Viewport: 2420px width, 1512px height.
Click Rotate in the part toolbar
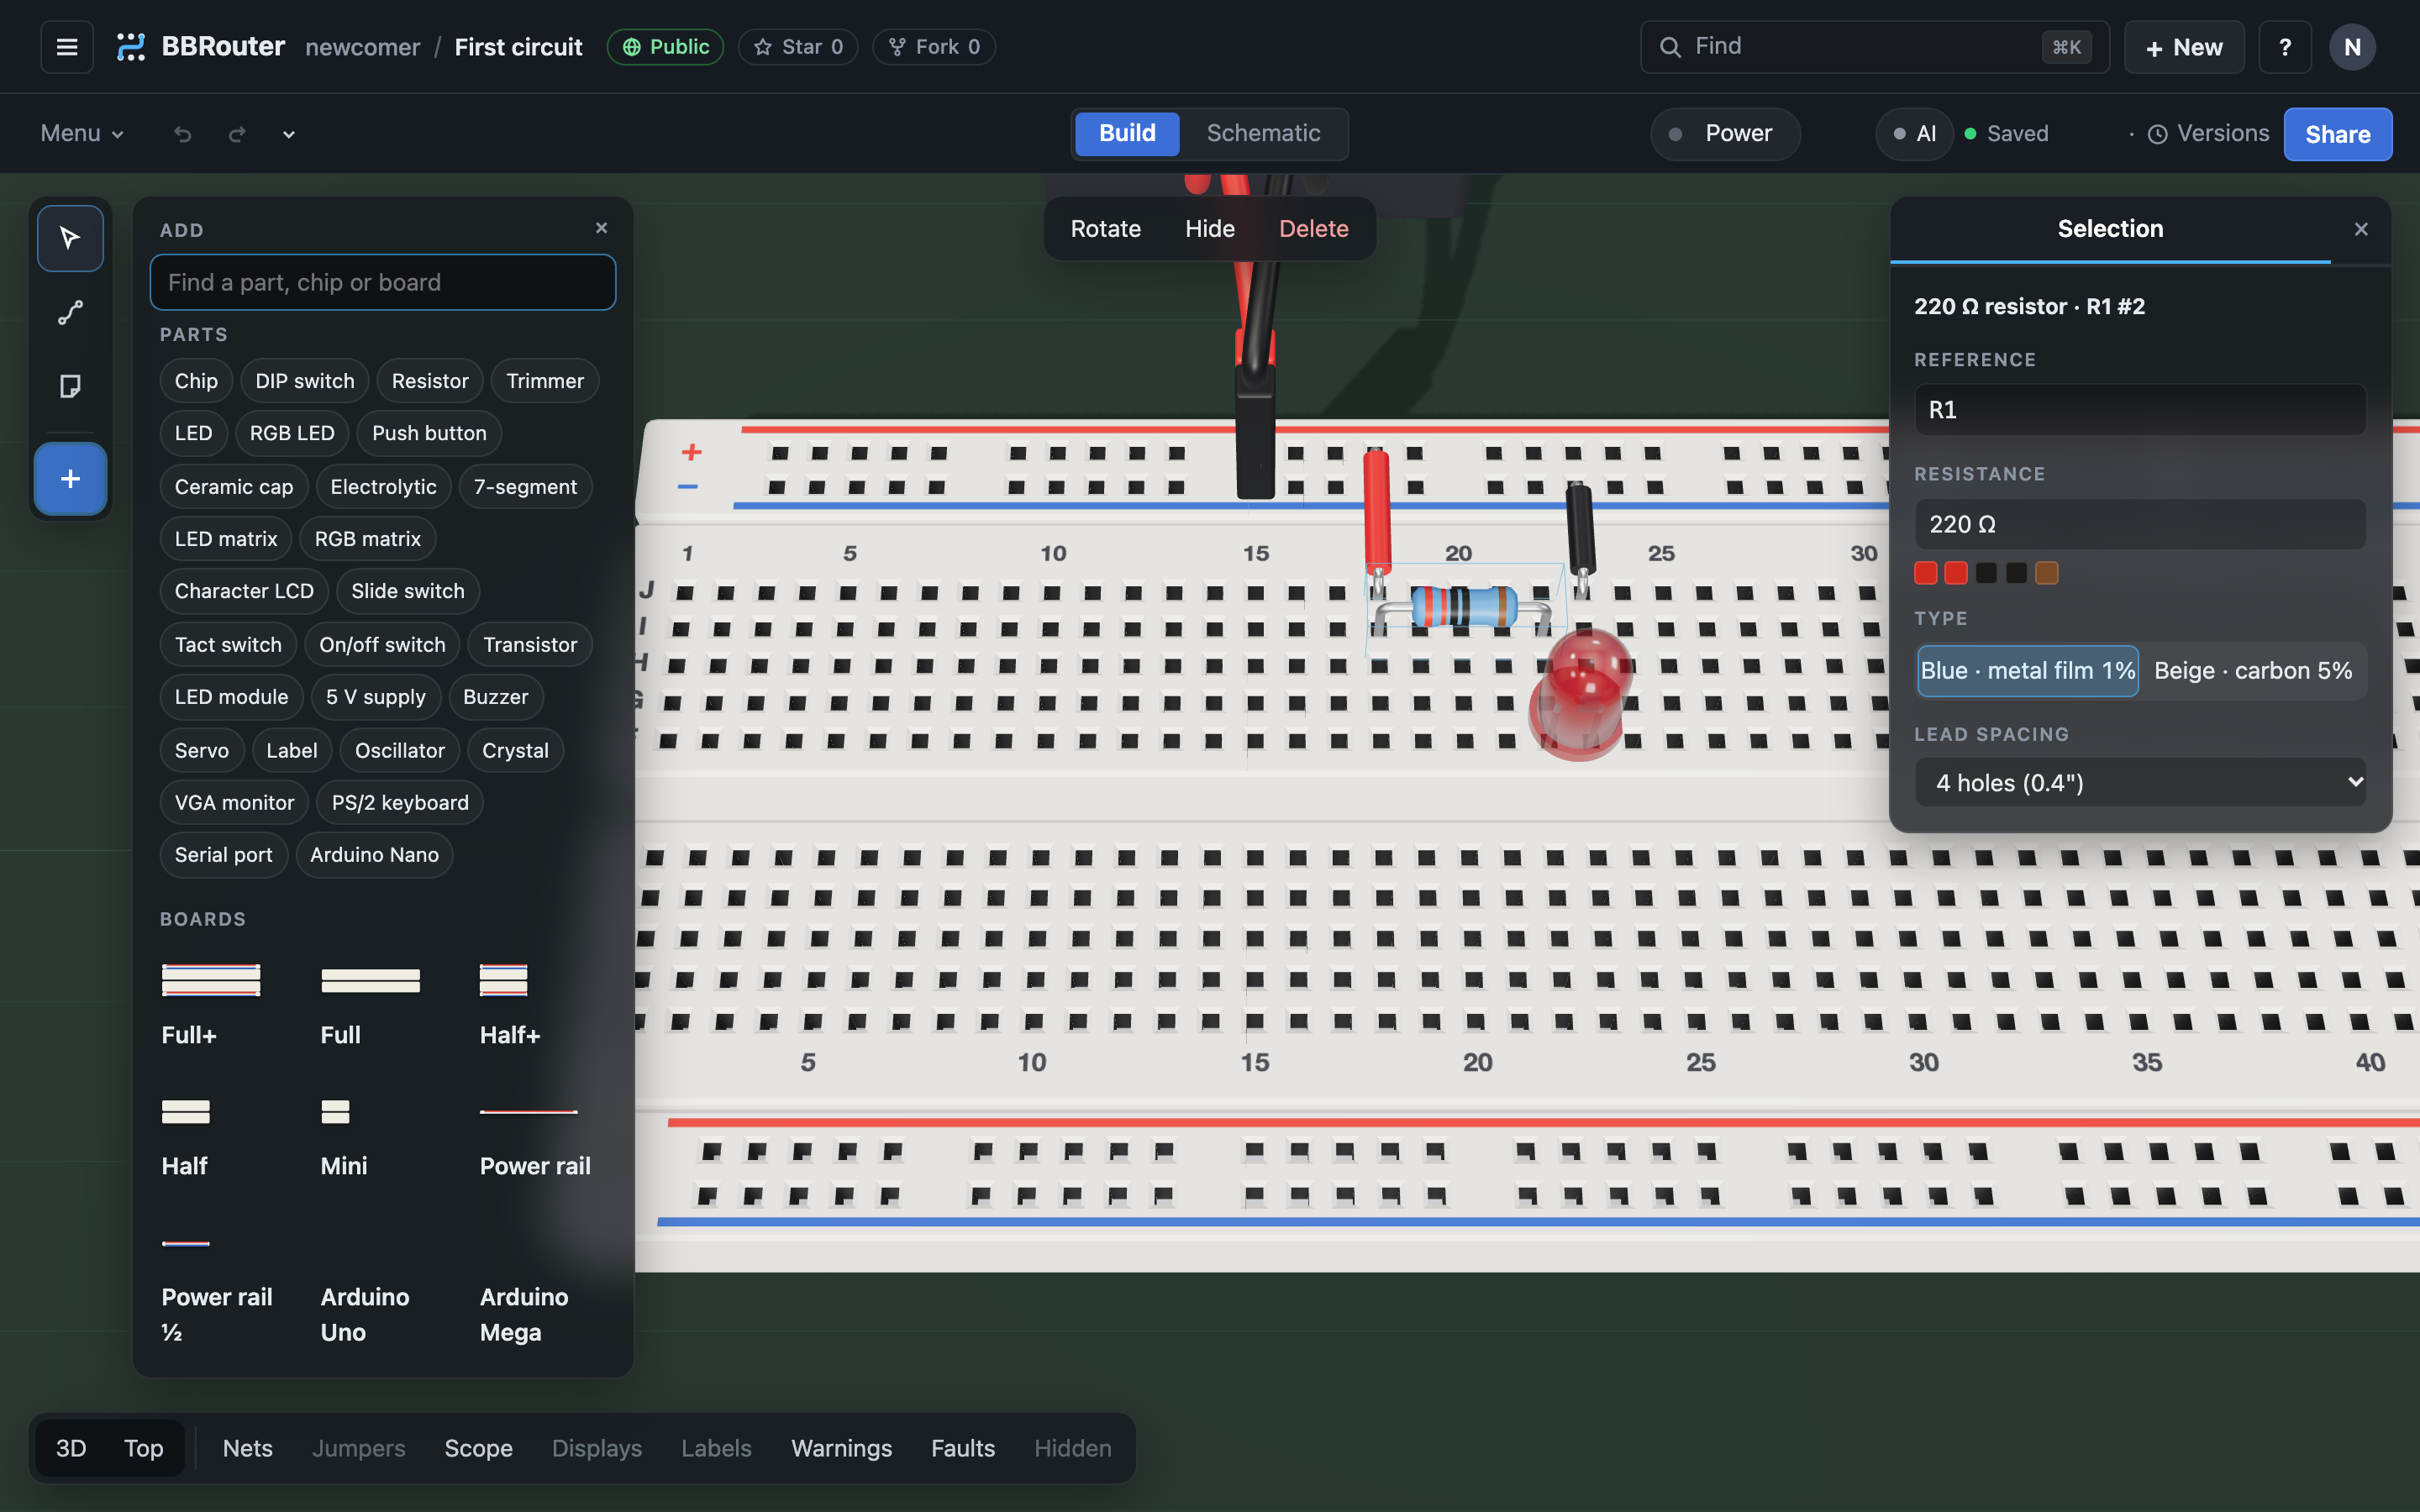[x=1105, y=229]
